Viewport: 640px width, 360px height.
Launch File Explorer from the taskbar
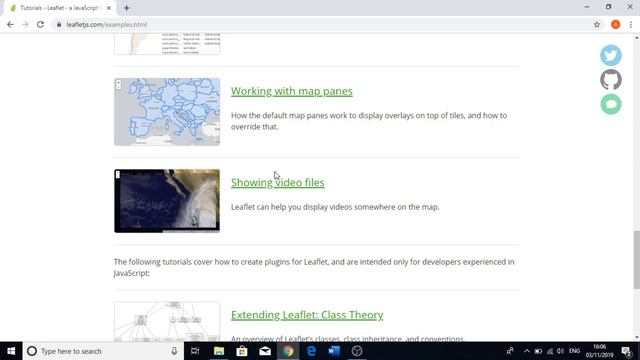tap(219, 351)
